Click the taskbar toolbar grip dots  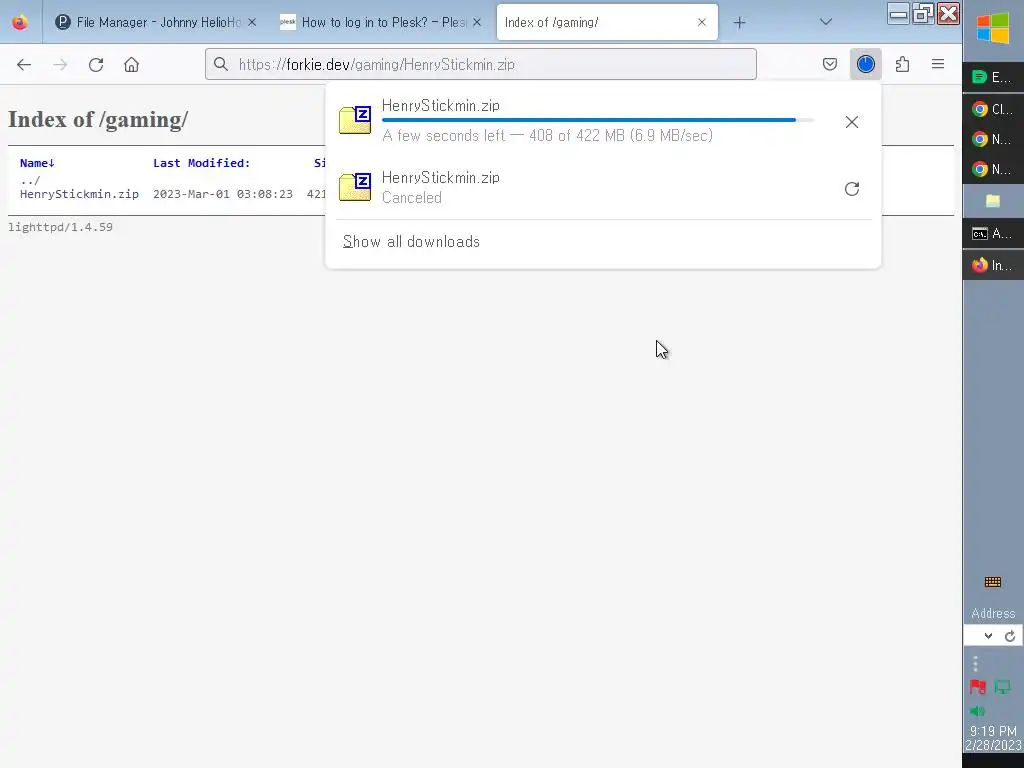coord(975,664)
